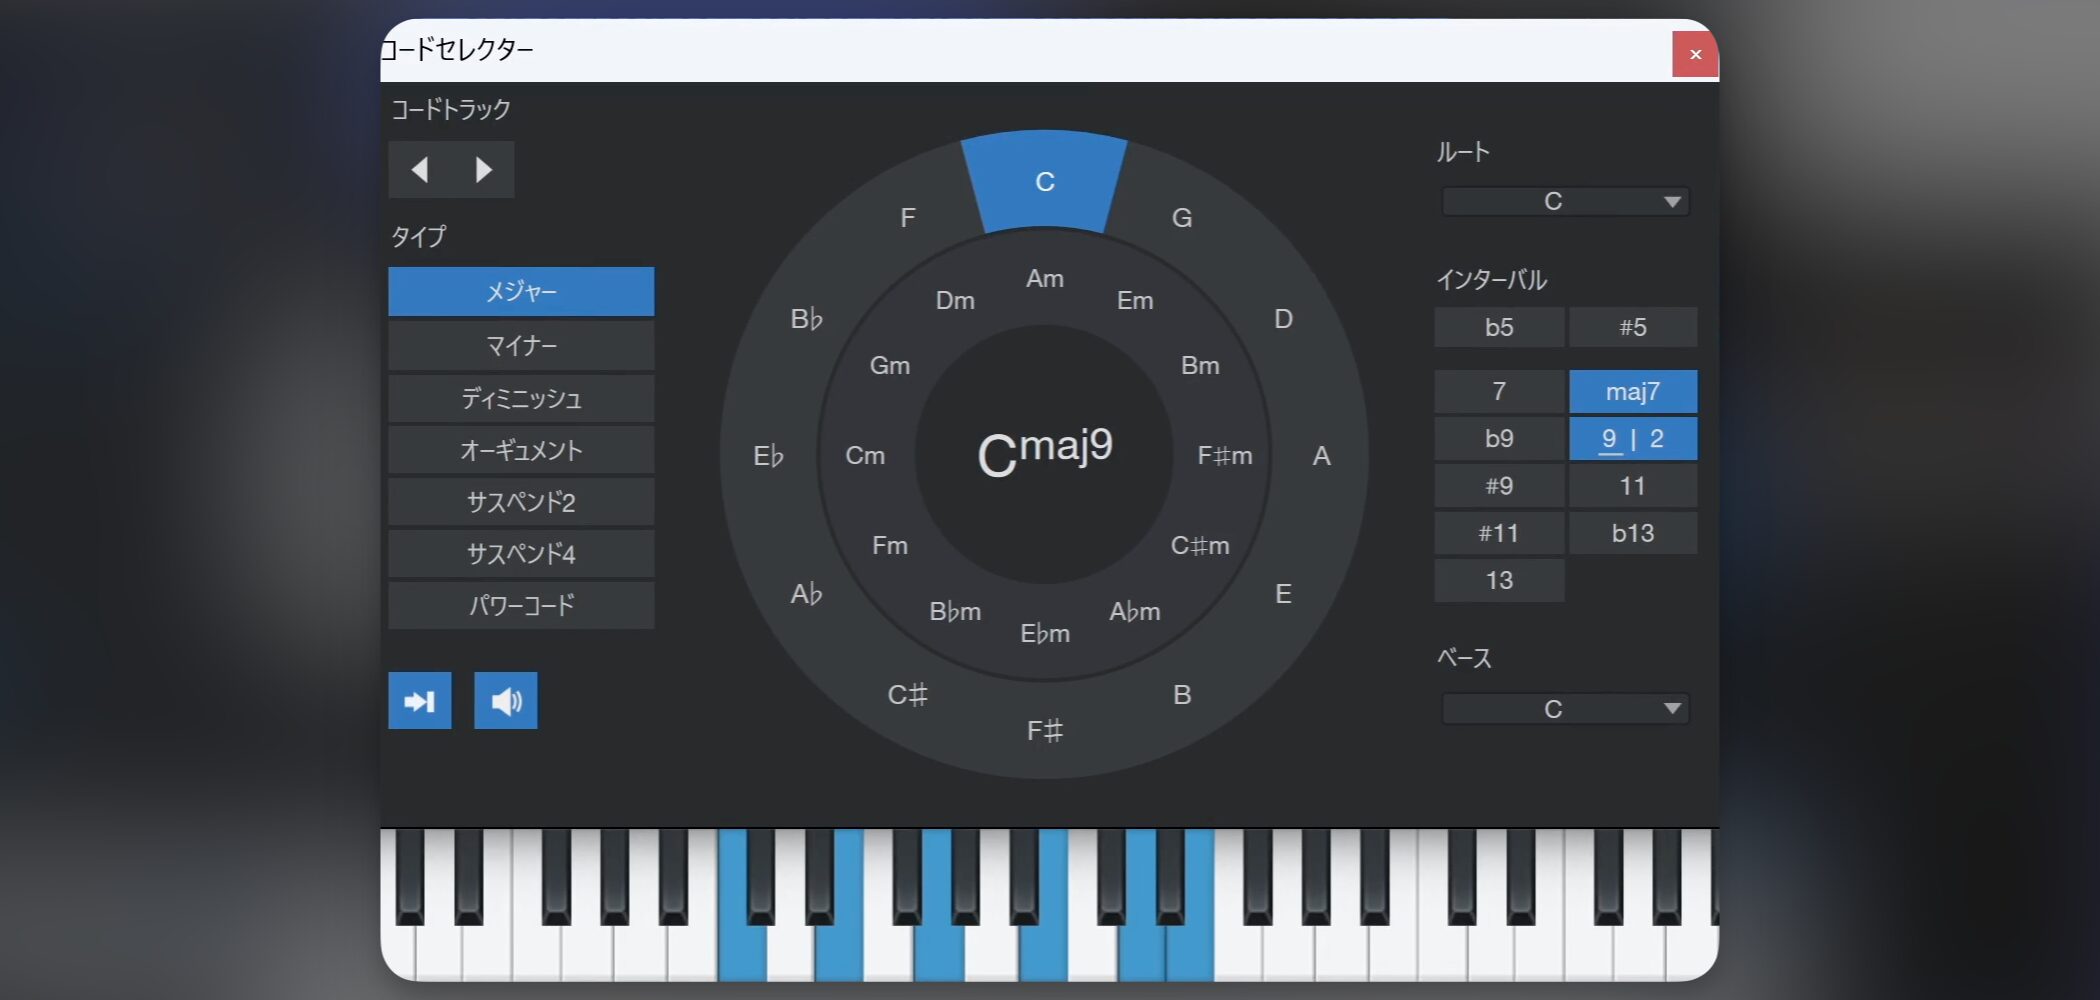Click the speaker audition chord icon
This screenshot has width=2100, height=1000.
pyautogui.click(x=505, y=701)
